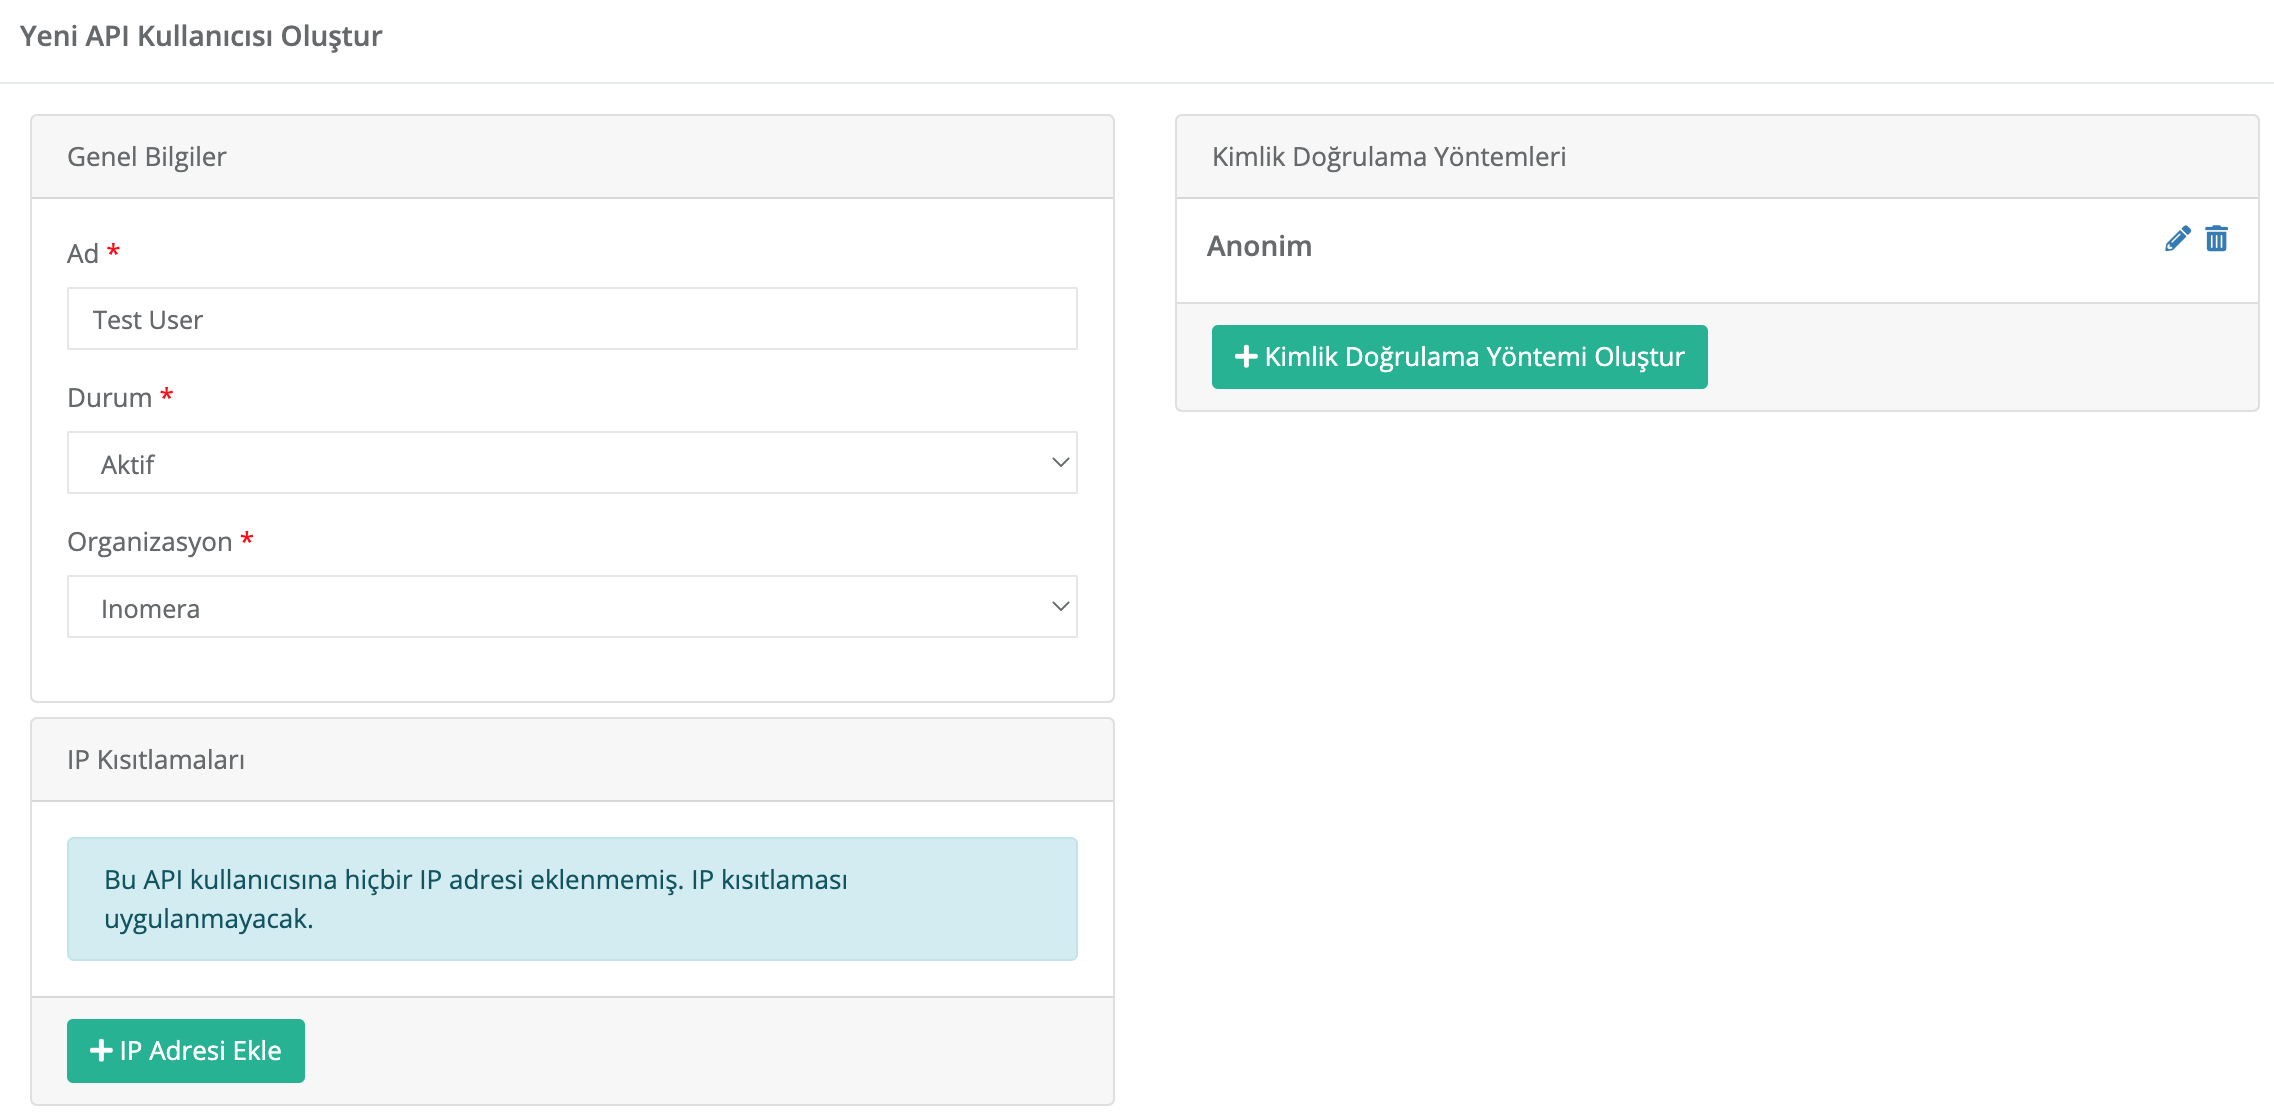
Task: Delete the Anonim authentication method trash icon
Action: click(2216, 239)
